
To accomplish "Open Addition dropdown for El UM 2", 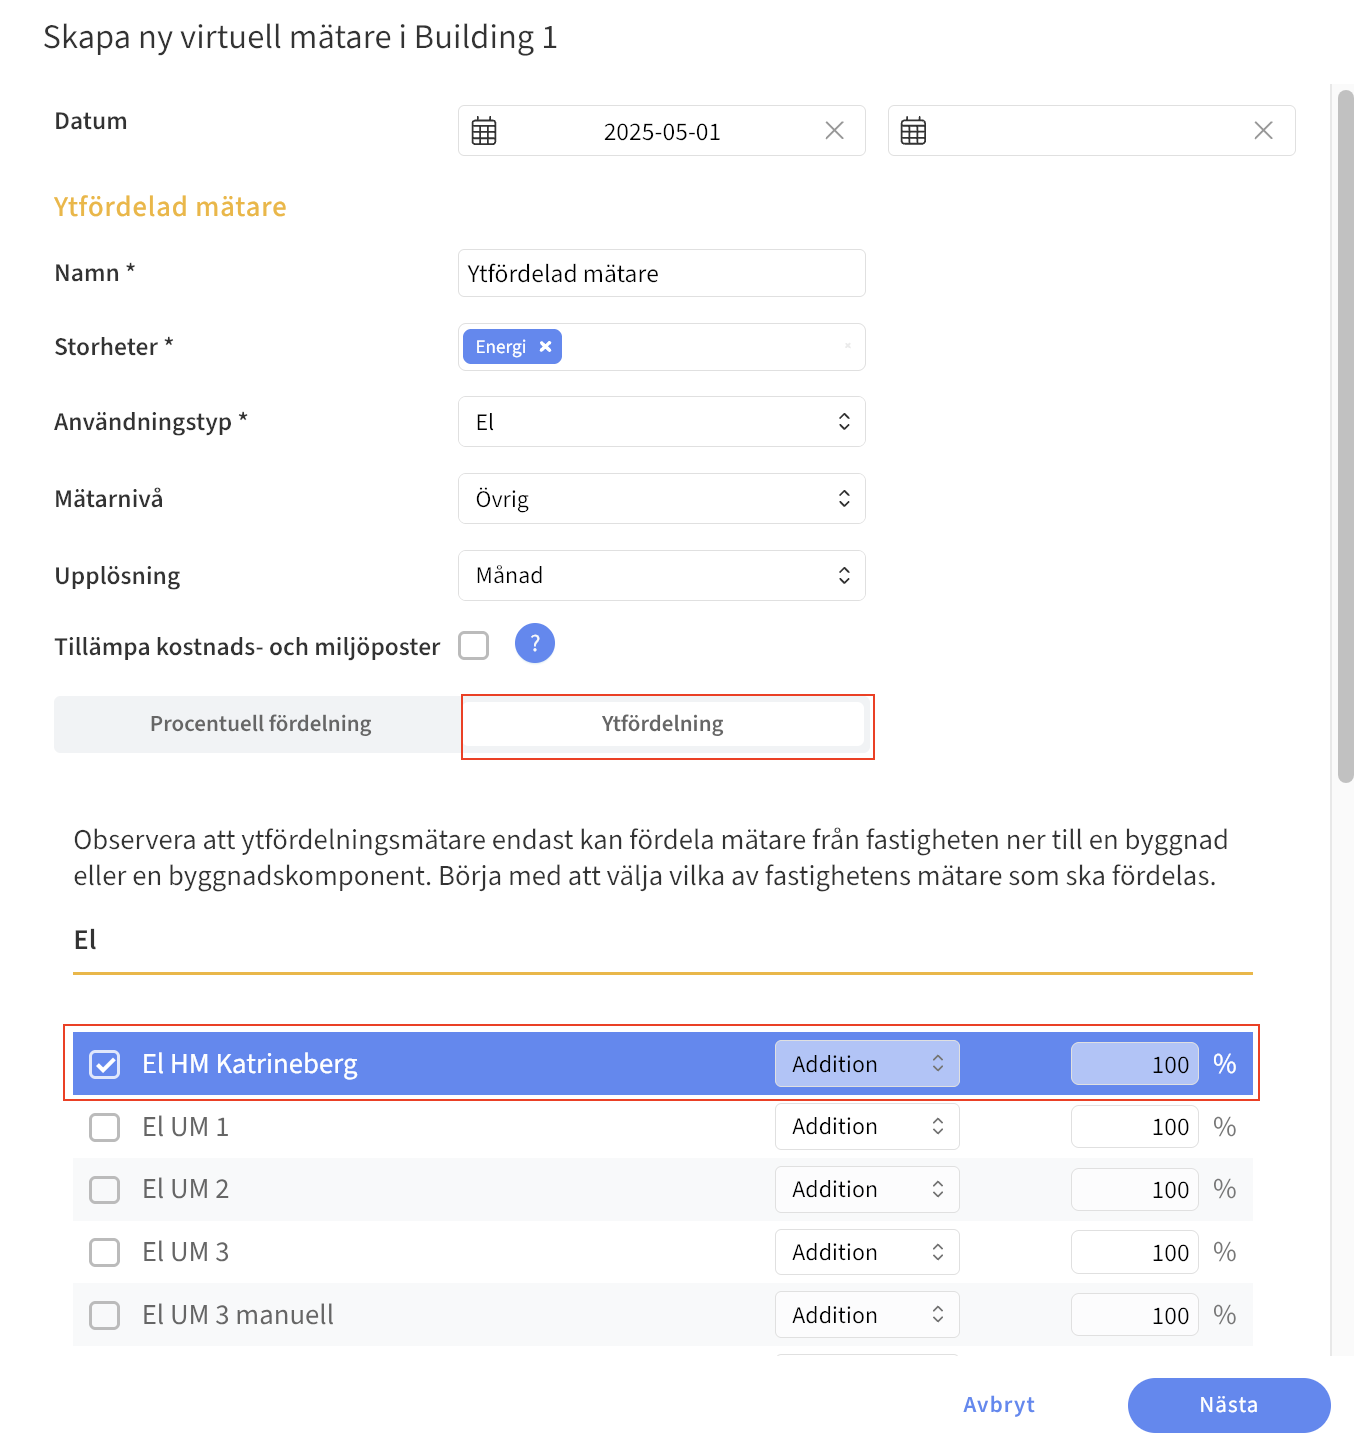I will click(866, 1190).
